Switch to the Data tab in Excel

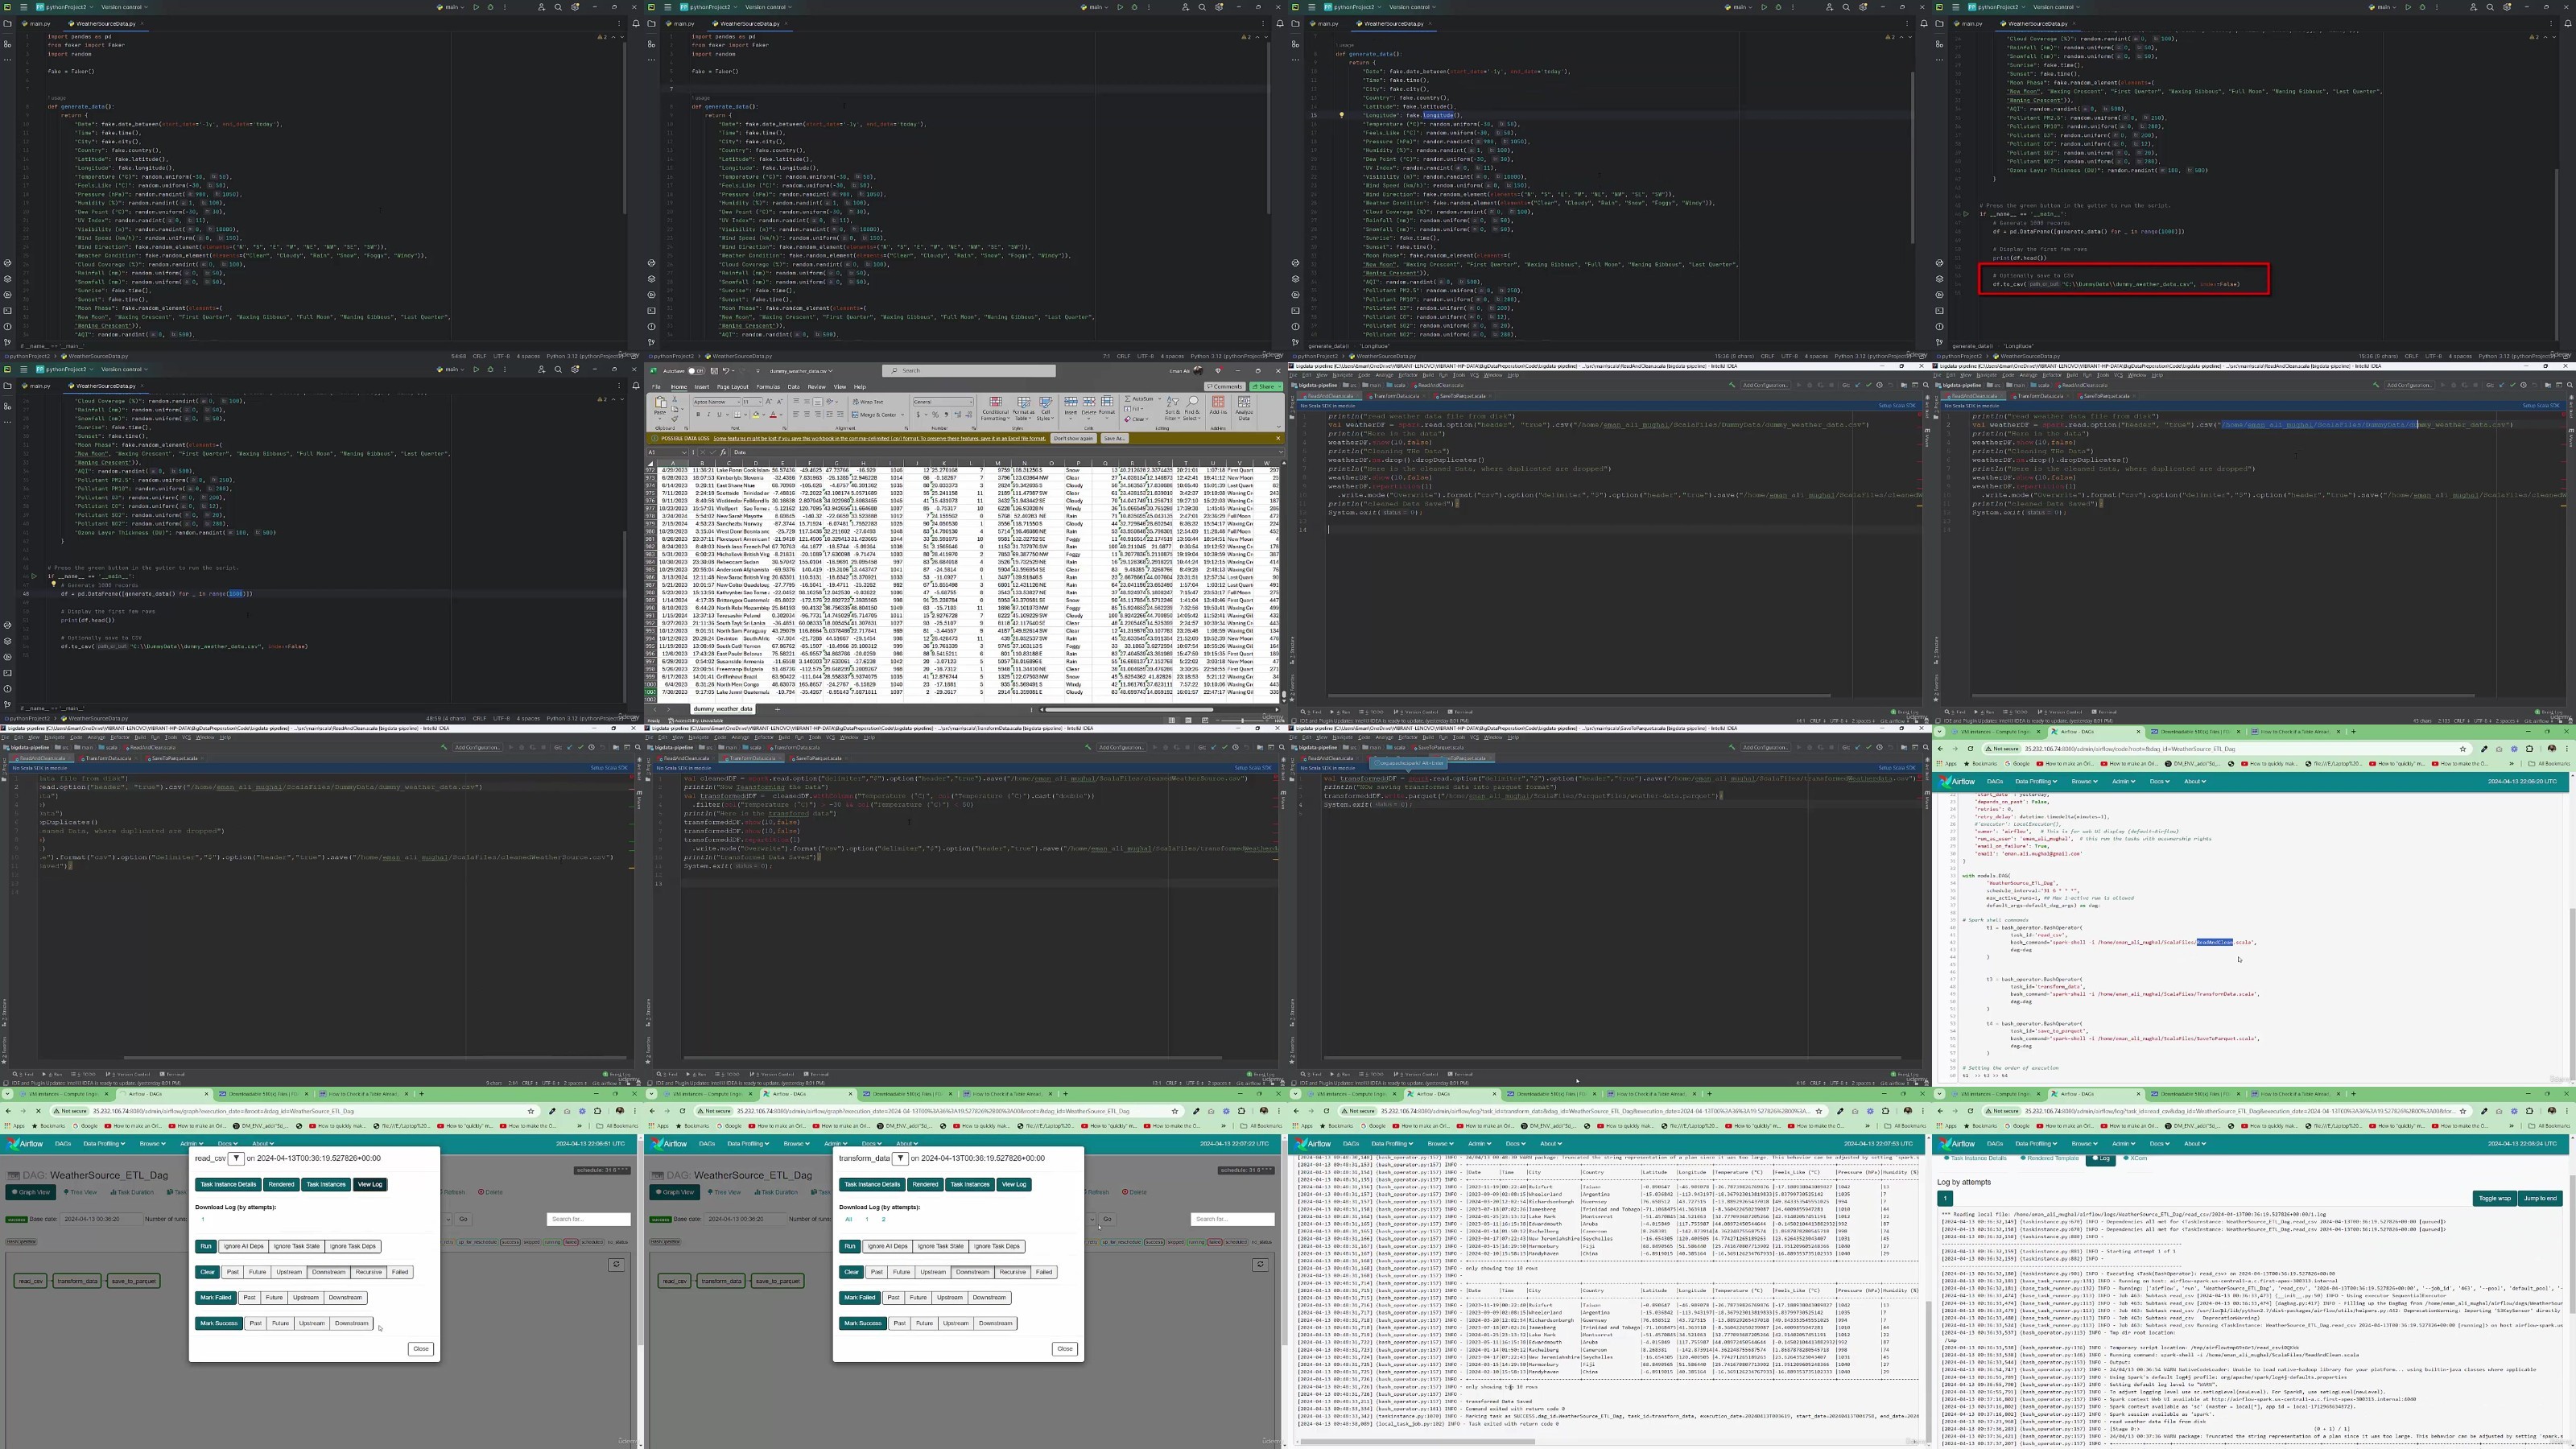[794, 386]
